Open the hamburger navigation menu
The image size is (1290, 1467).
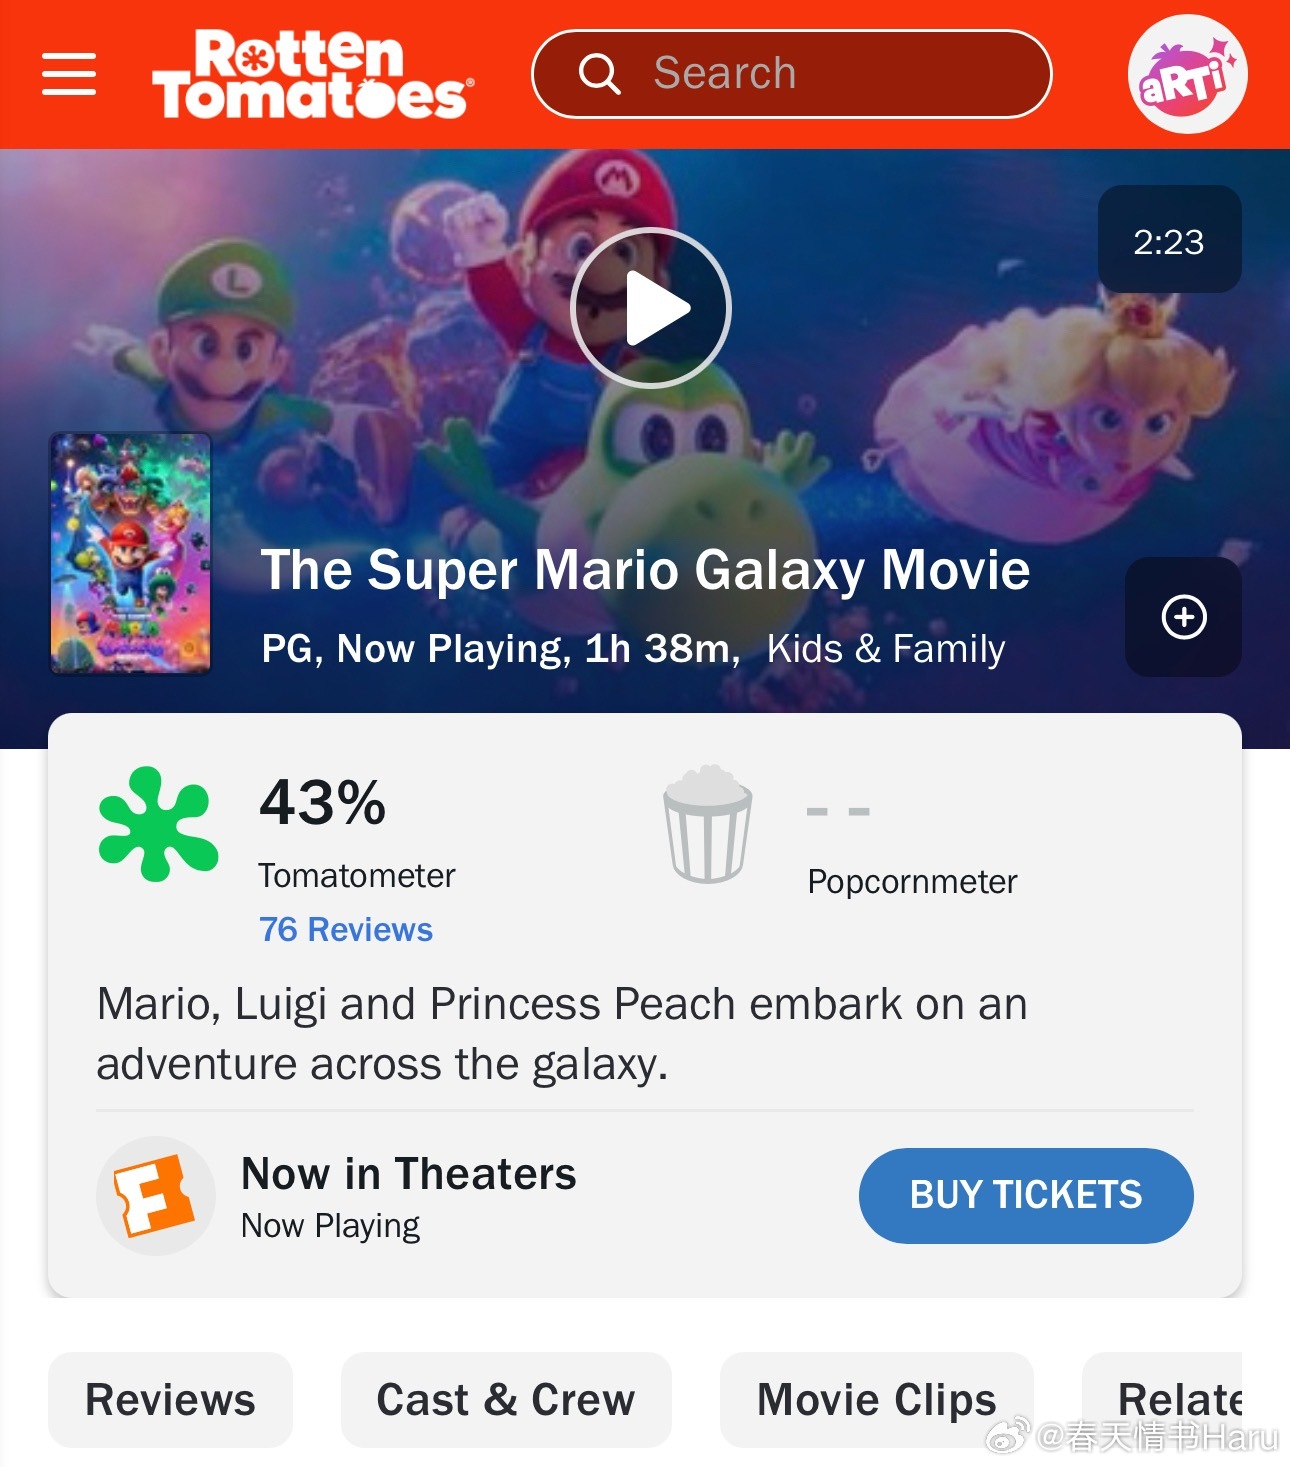pos(69,74)
